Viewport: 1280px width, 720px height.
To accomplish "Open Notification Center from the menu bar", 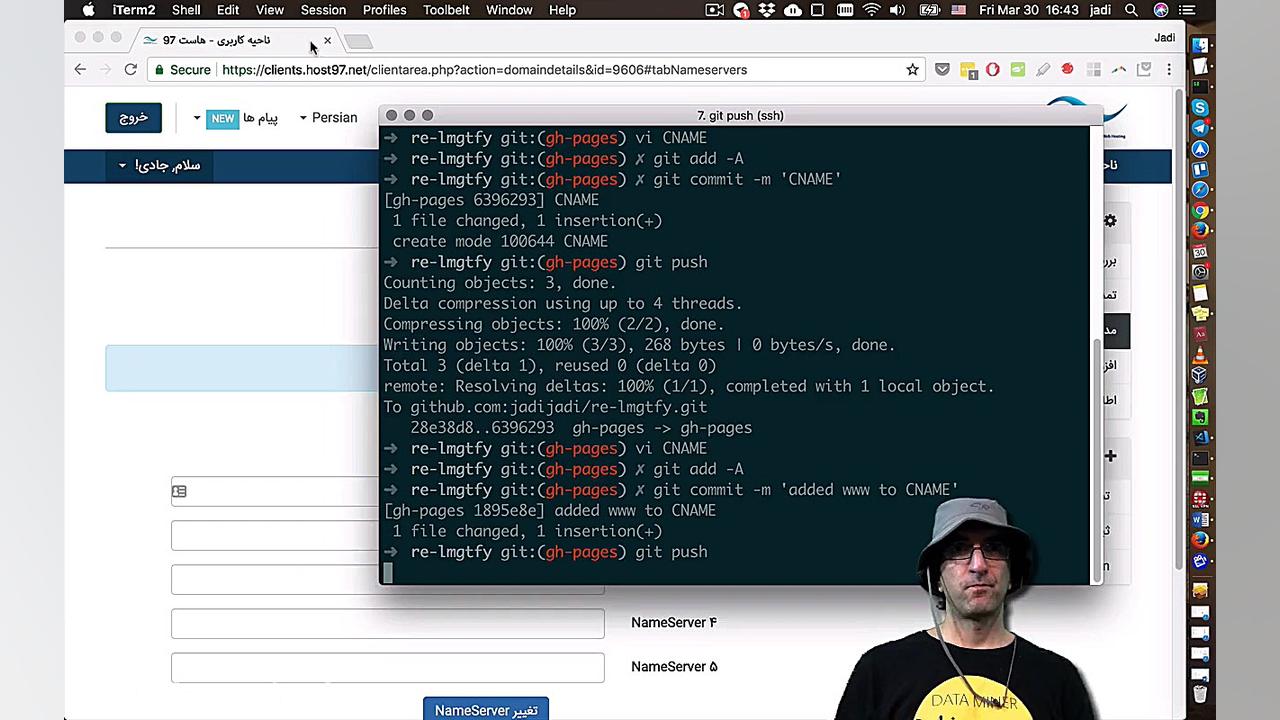I will coord(1187,10).
